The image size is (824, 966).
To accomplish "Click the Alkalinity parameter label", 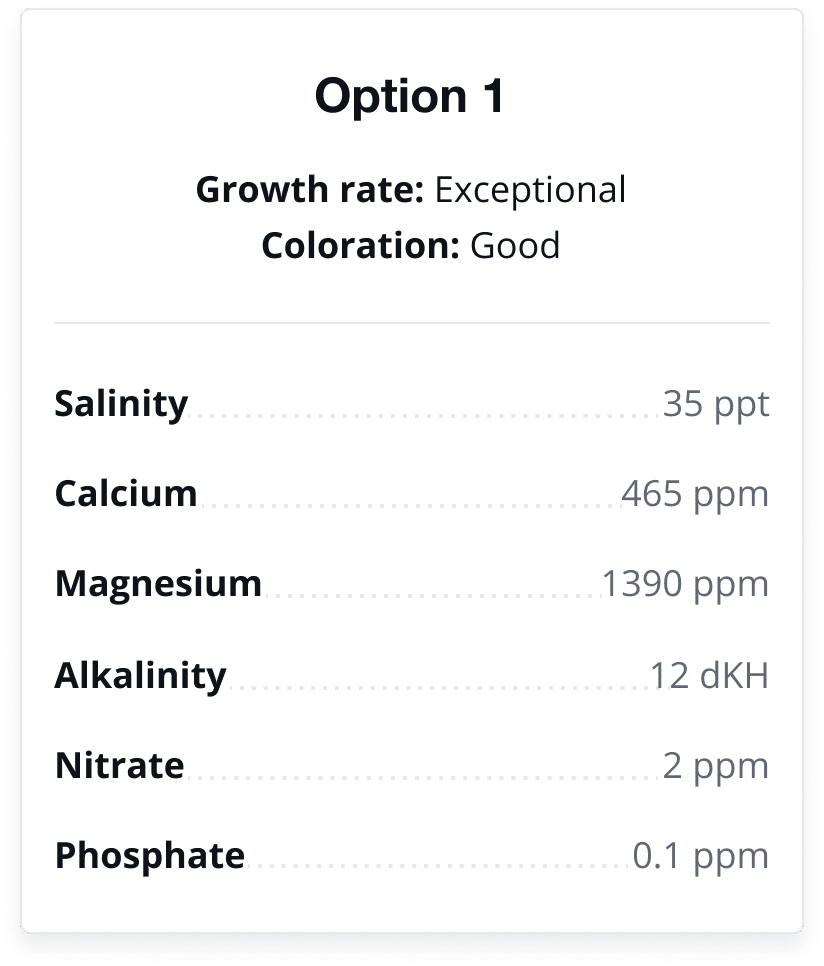I will (x=140, y=676).
